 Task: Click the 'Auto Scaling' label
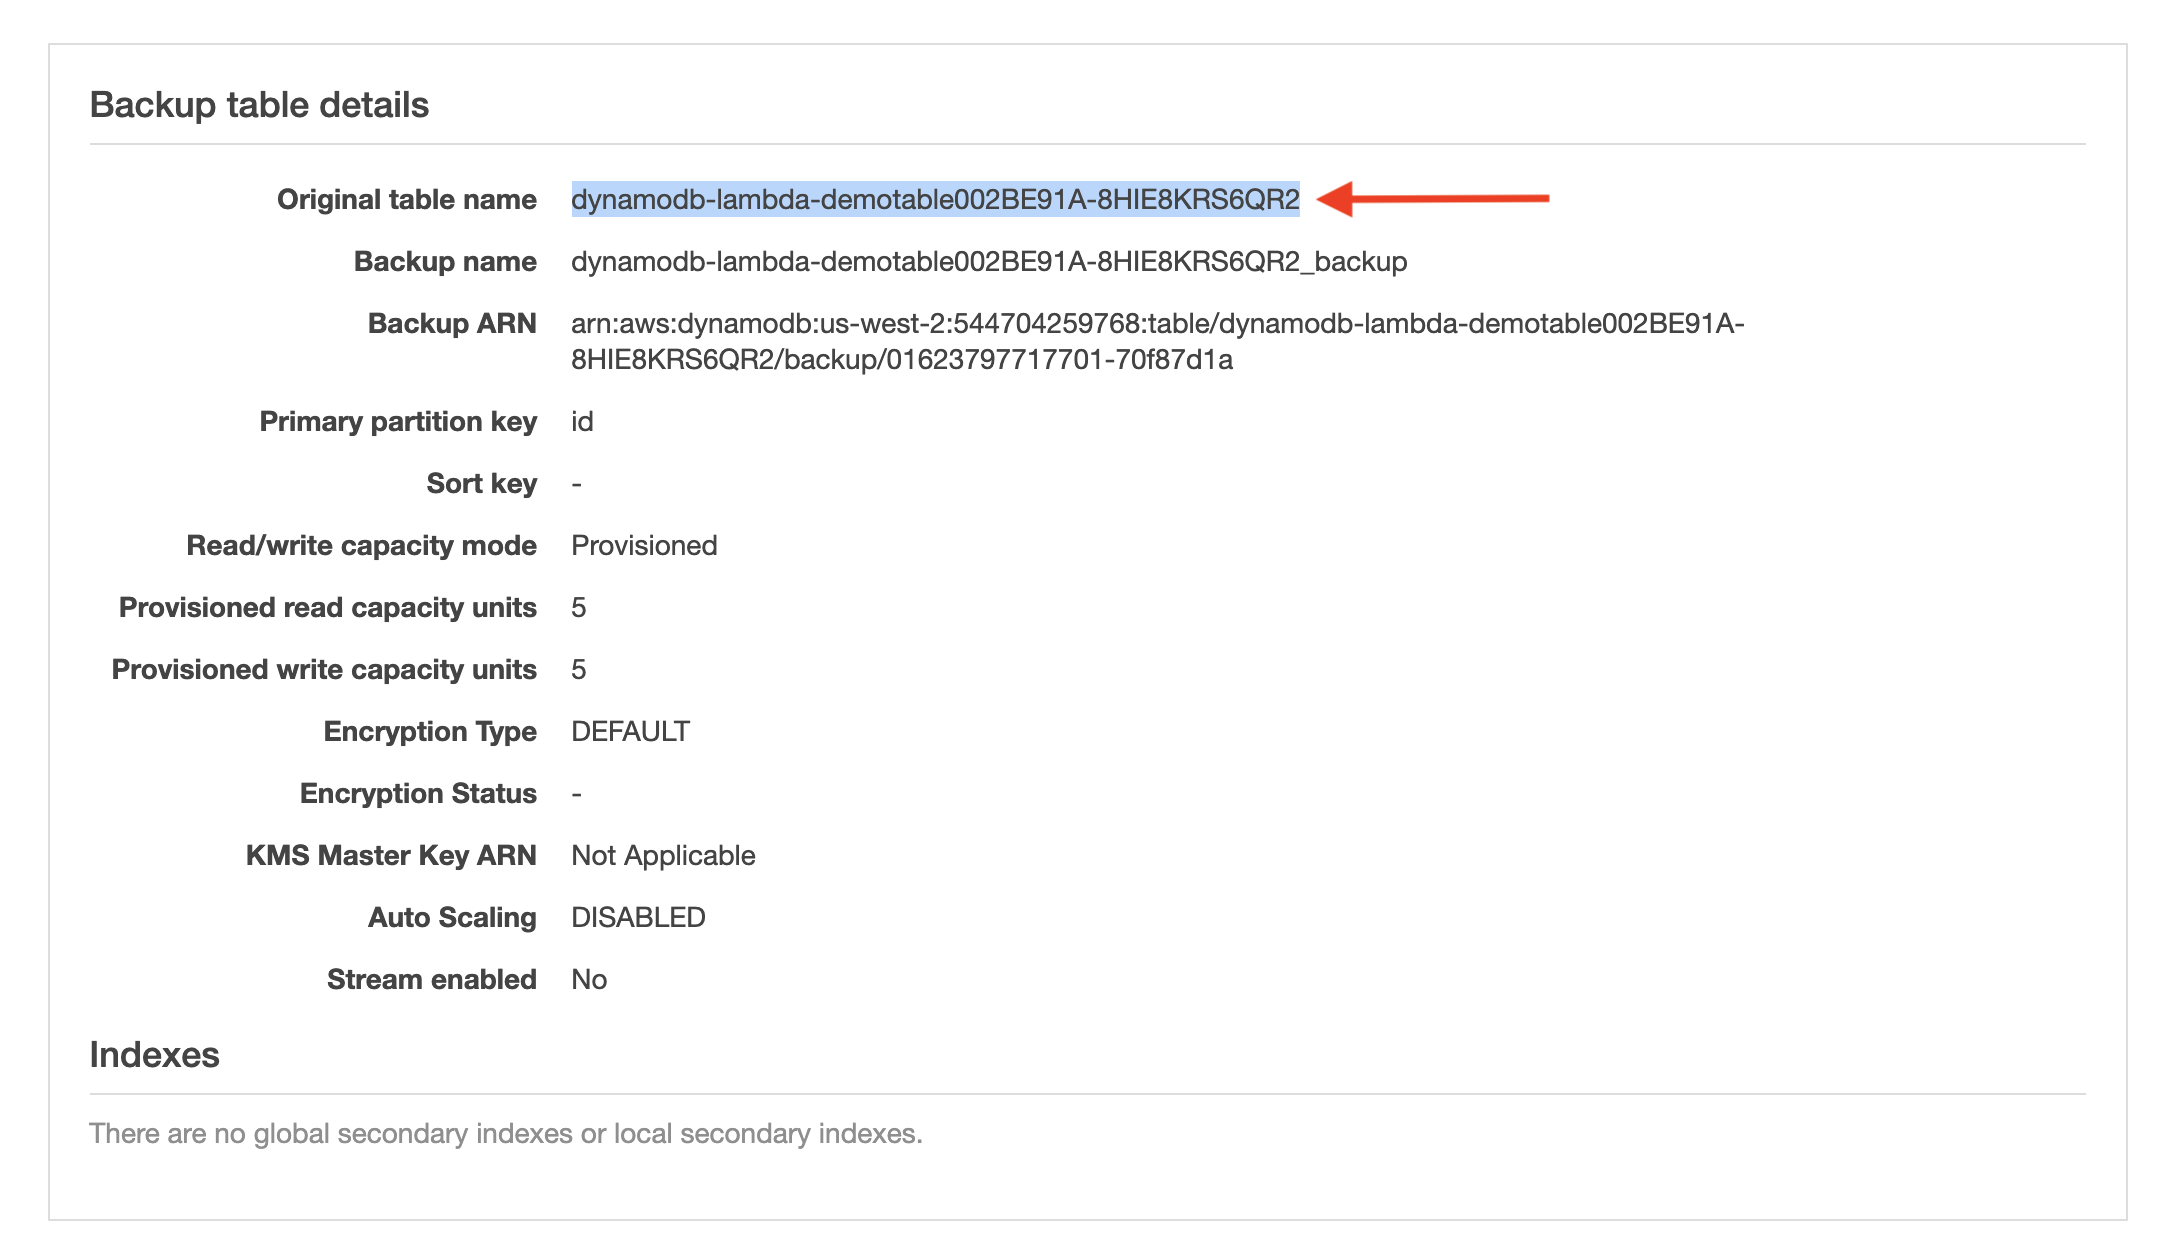point(452,918)
